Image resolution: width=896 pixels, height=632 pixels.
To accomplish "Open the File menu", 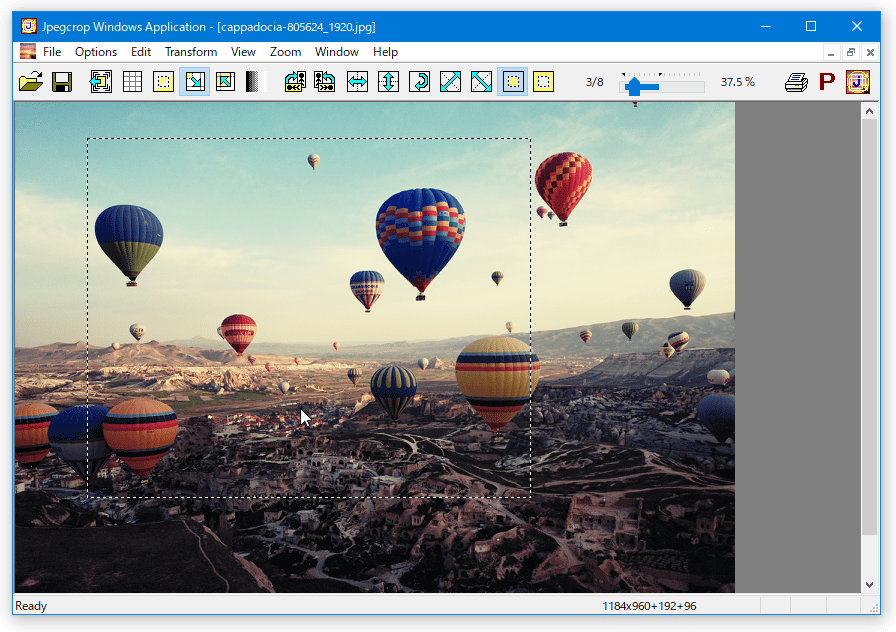I will tap(52, 52).
